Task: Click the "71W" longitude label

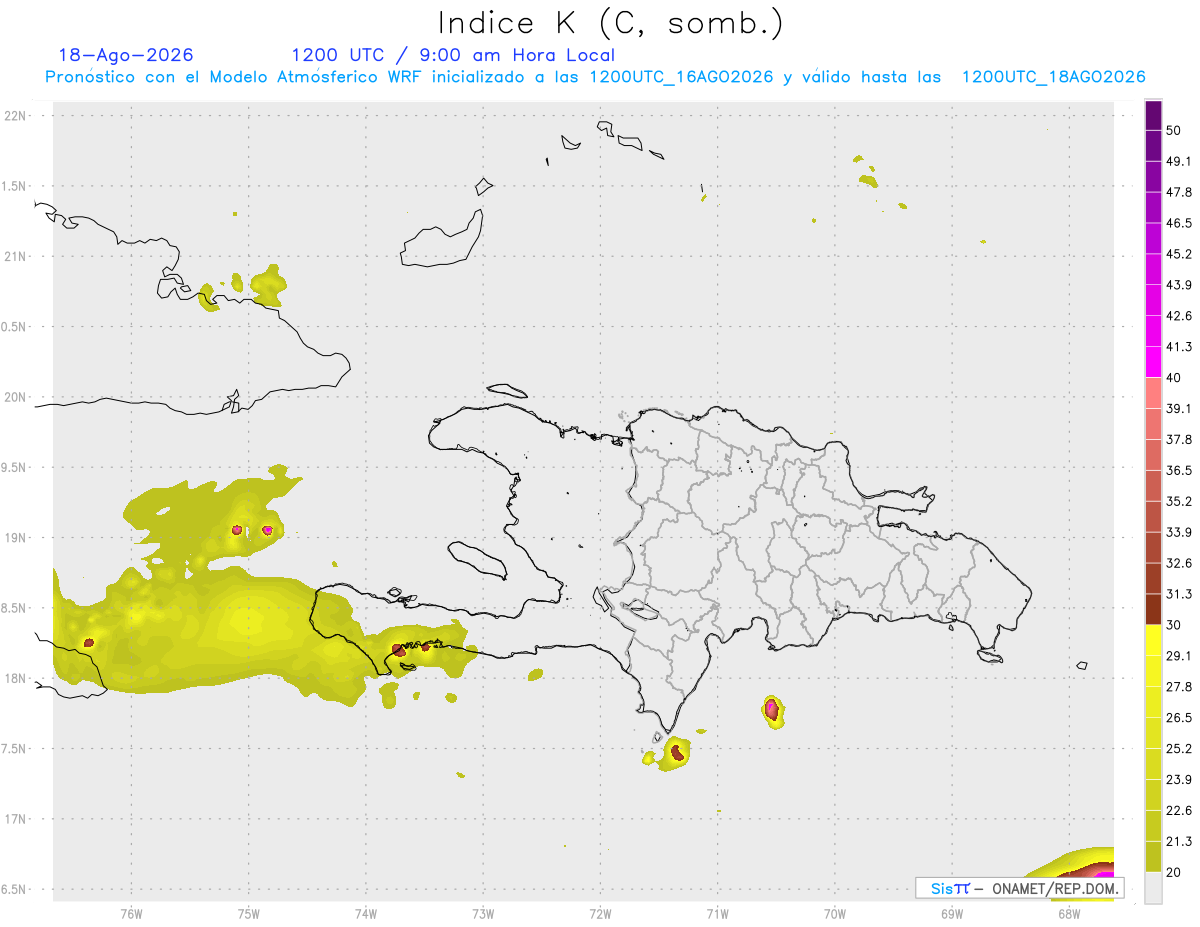Action: coord(717,913)
